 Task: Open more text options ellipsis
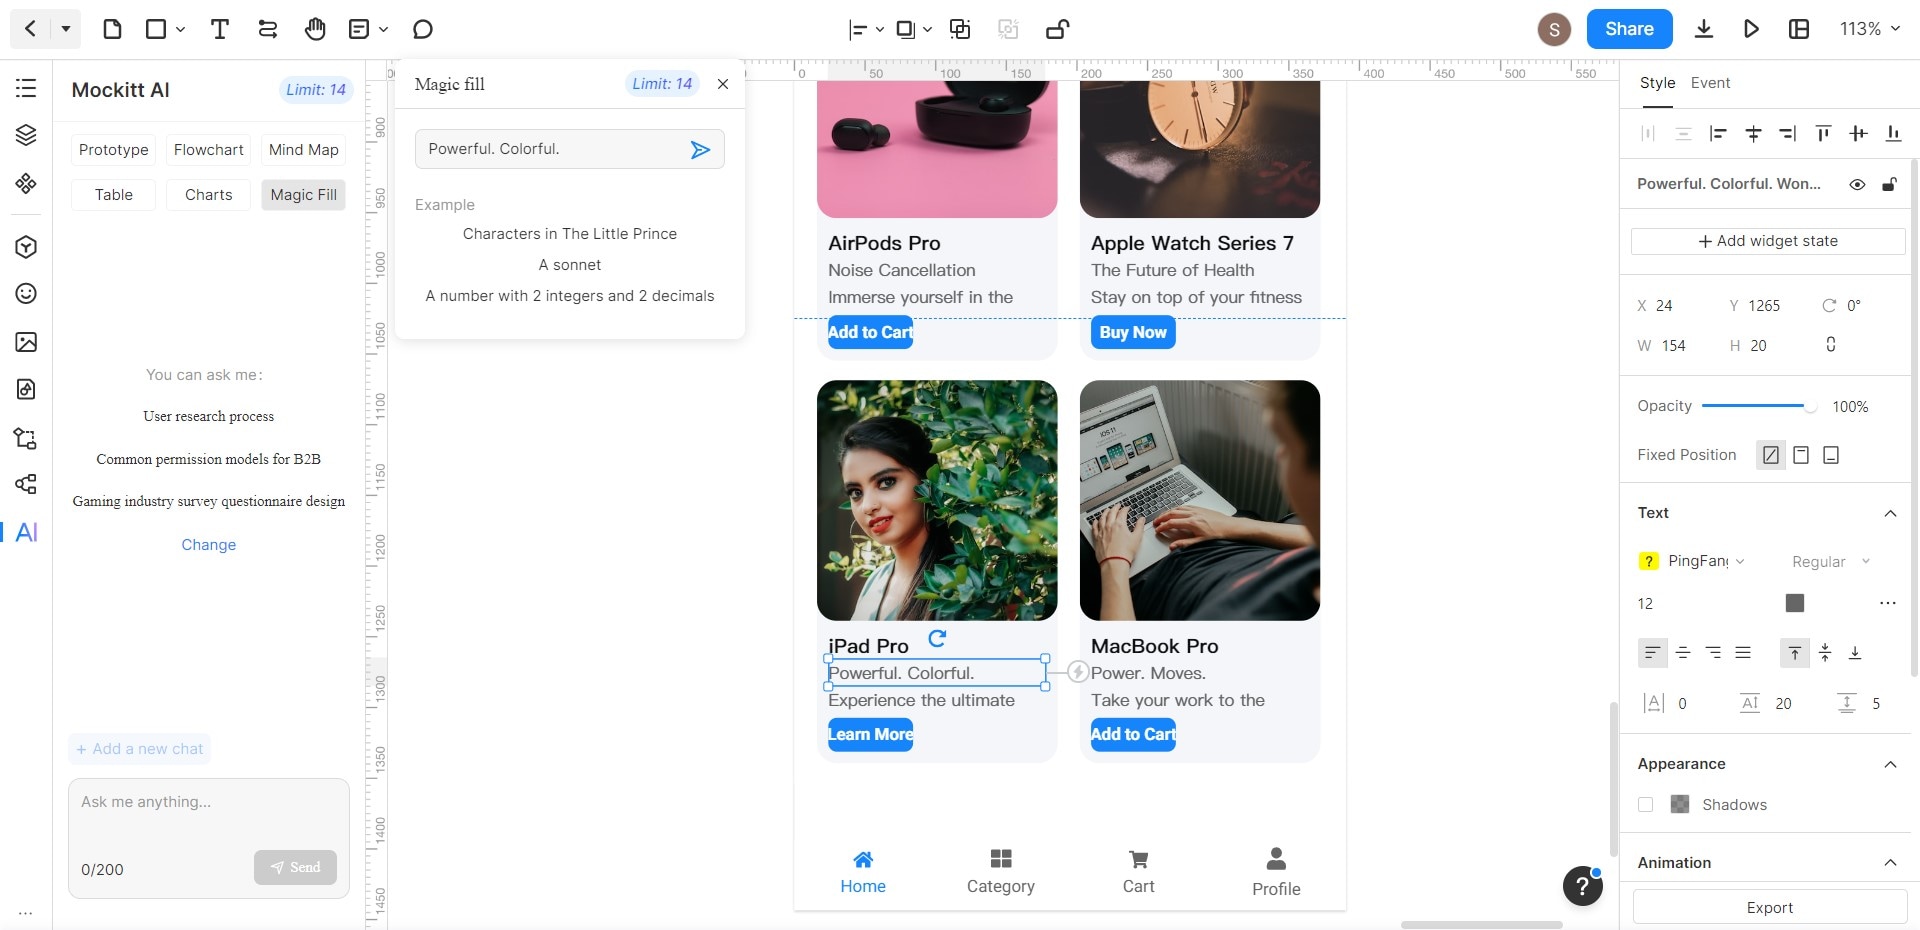tap(1887, 603)
